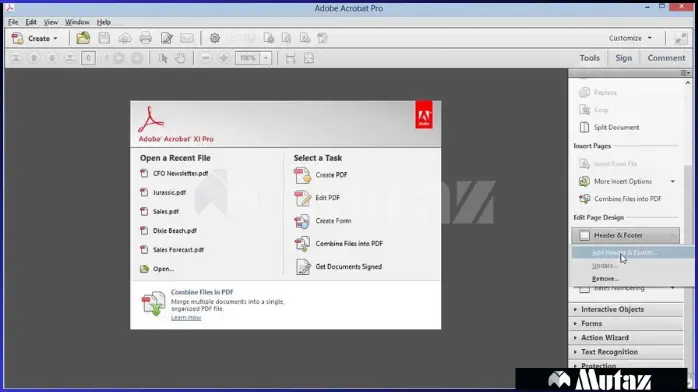Open the Window menu
Viewport: 698px width, 392px height.
coord(77,22)
